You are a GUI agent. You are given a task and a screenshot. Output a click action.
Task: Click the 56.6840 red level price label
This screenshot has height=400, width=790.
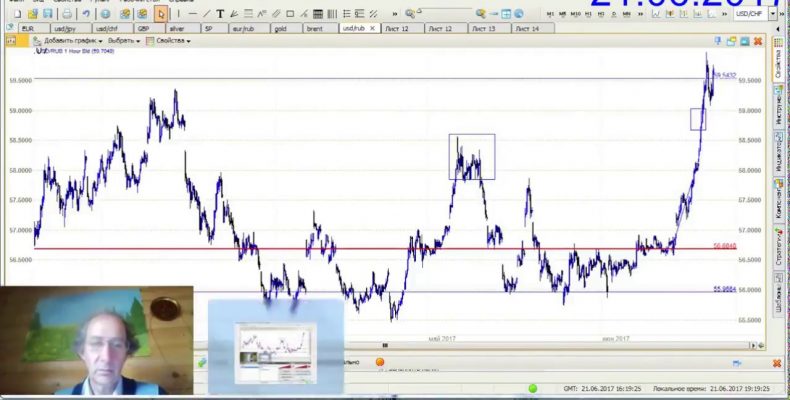(x=725, y=246)
